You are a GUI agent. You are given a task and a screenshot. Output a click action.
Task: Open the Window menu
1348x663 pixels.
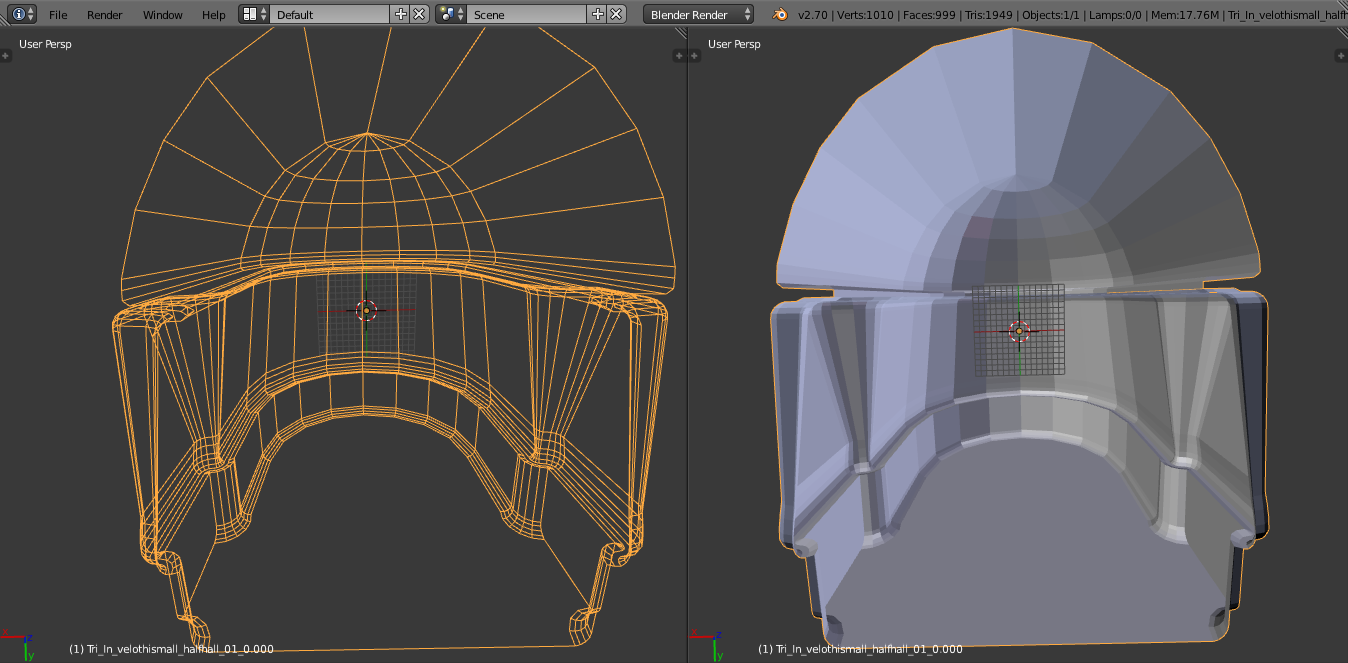point(162,15)
